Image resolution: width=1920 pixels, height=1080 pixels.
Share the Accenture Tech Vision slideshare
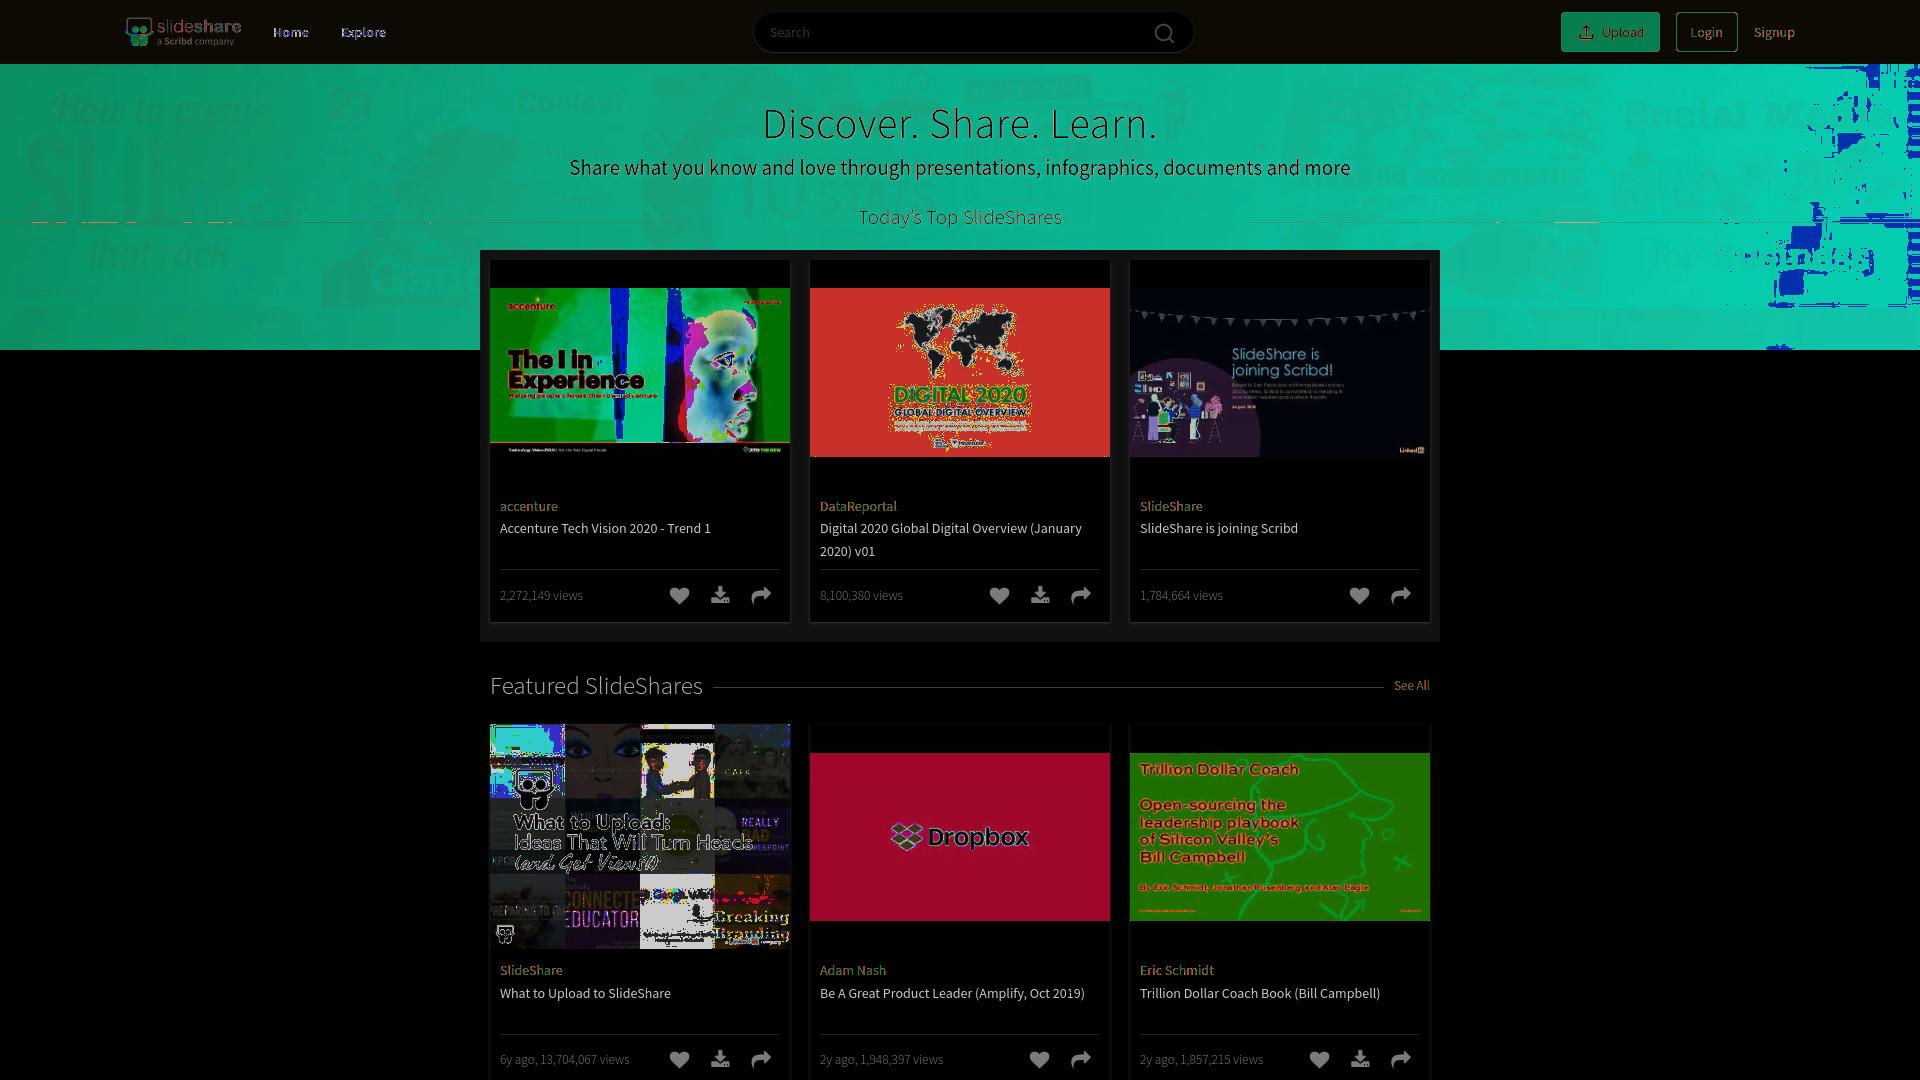pyautogui.click(x=761, y=596)
